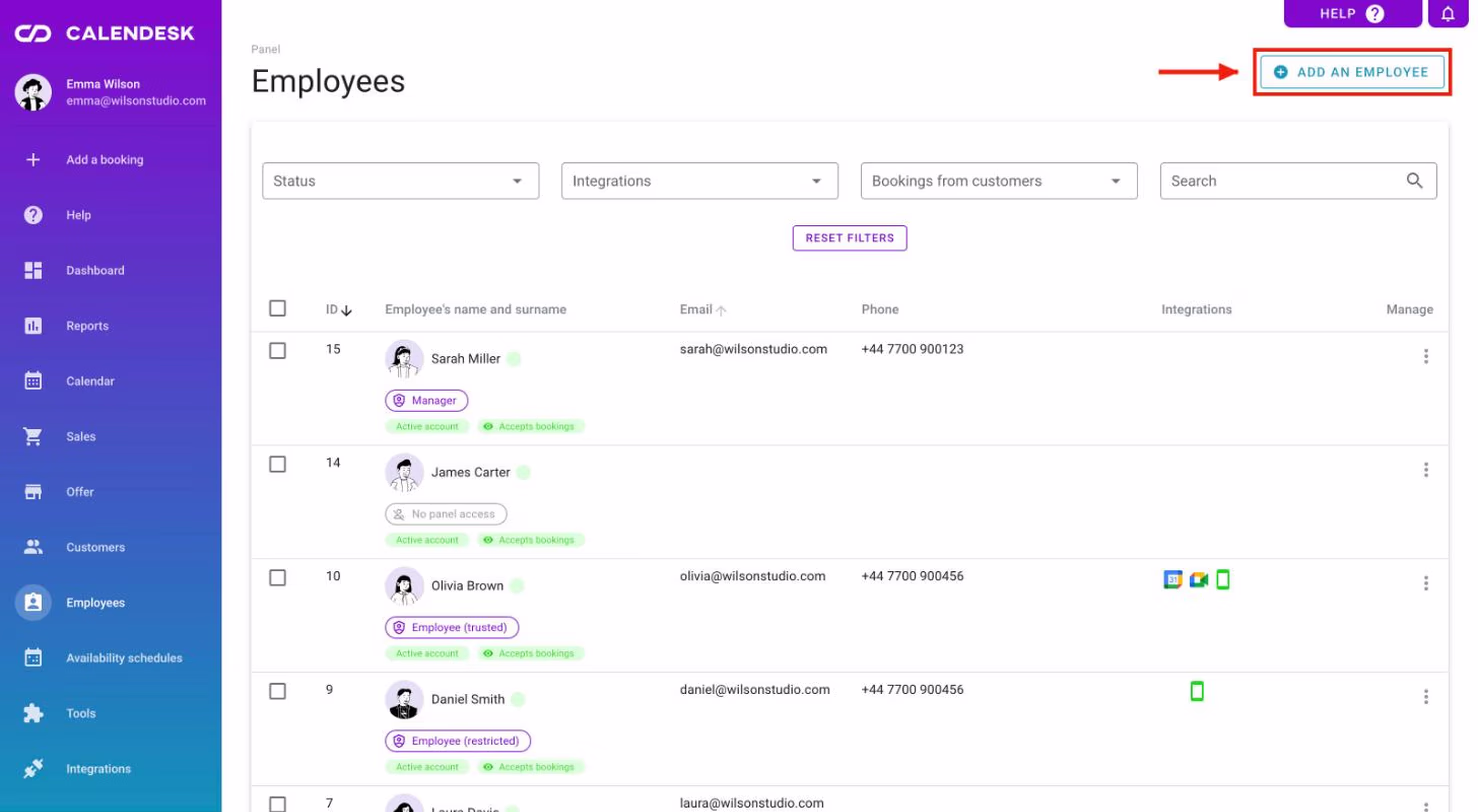Click the Add an Employee button

point(1351,72)
